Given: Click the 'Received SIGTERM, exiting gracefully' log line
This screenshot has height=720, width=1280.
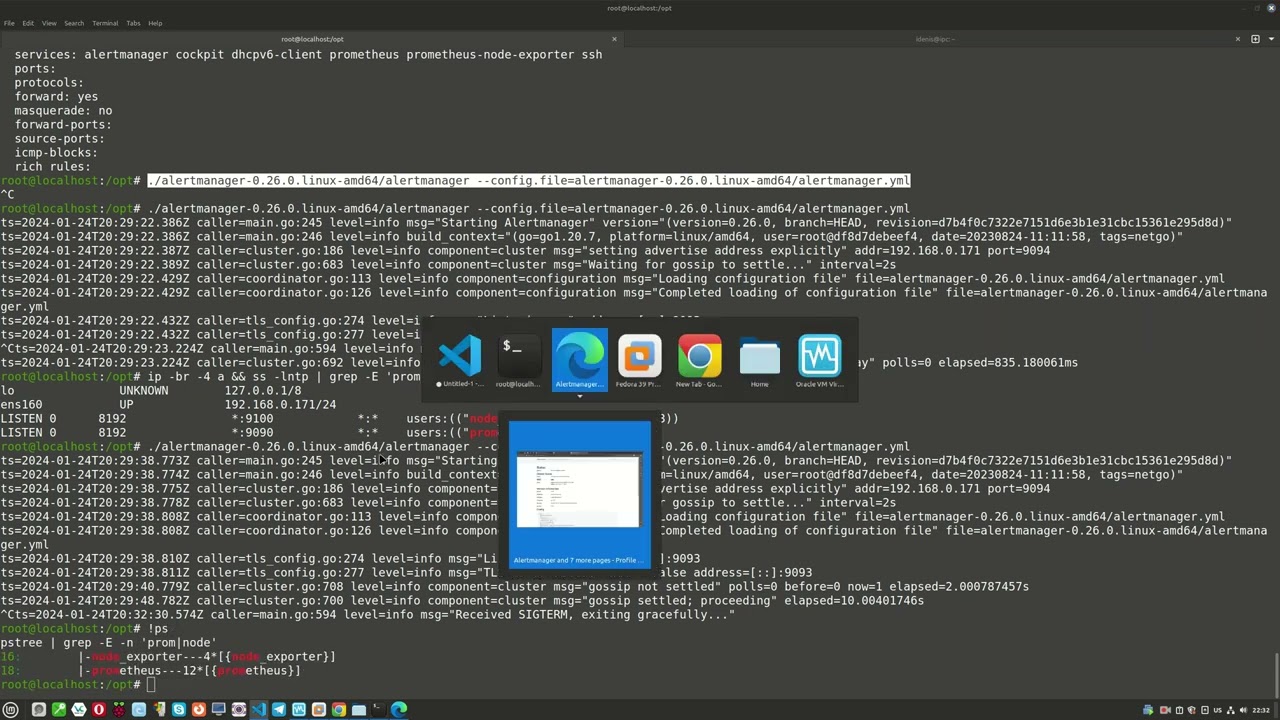Looking at the screenshot, I should tap(367, 615).
